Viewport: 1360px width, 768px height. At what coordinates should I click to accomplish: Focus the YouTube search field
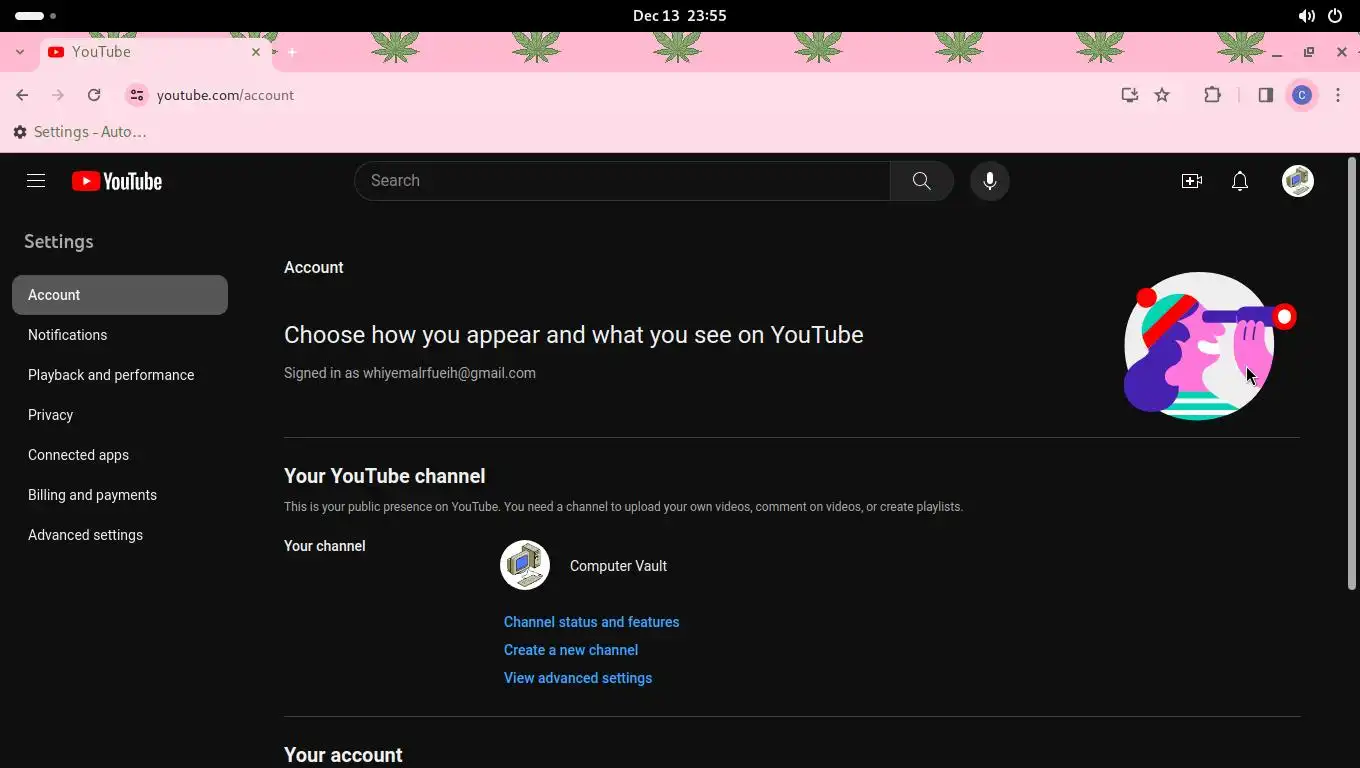tap(622, 181)
